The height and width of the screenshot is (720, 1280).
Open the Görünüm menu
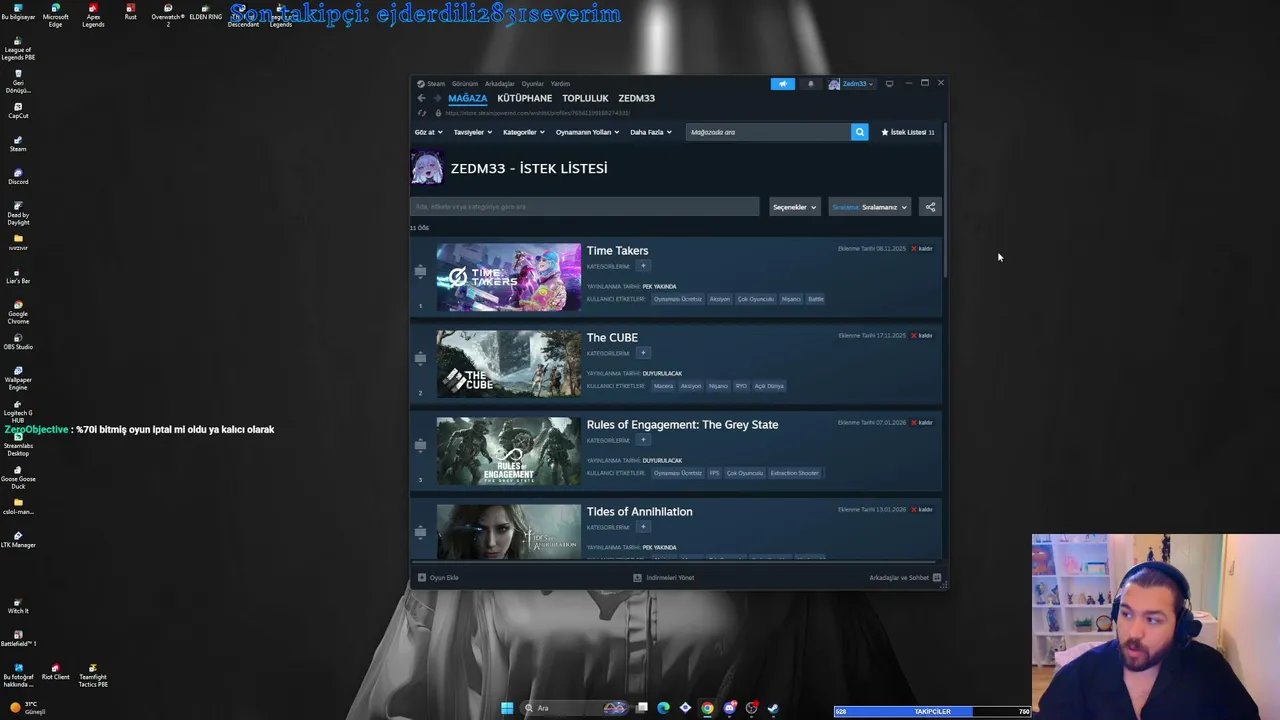465,84
